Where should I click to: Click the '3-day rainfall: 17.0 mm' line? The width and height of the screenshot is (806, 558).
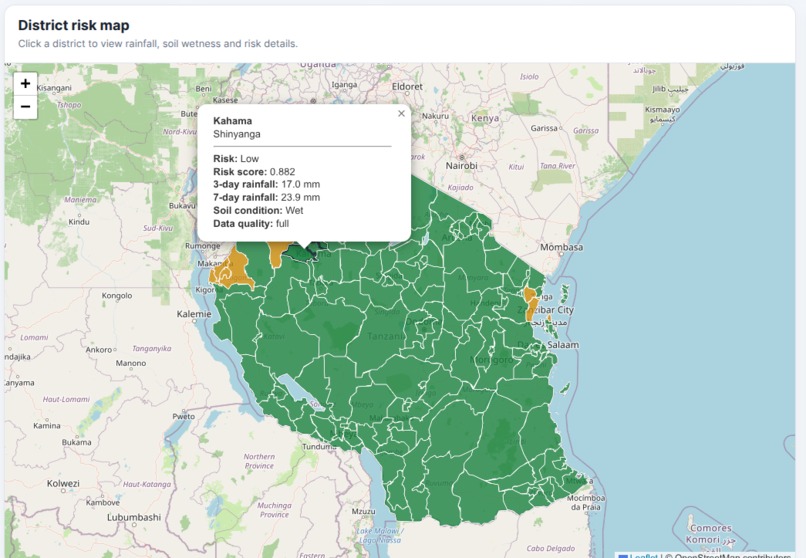(266, 184)
